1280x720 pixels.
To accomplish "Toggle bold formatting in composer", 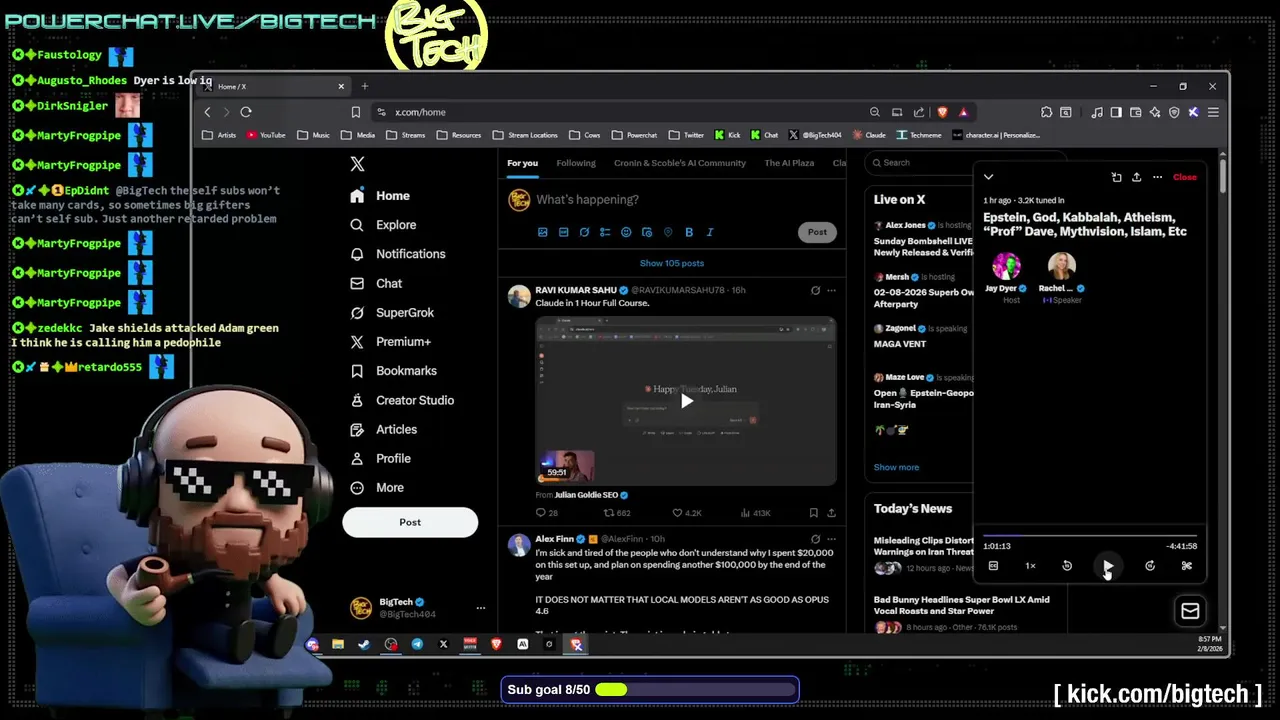I will [689, 232].
